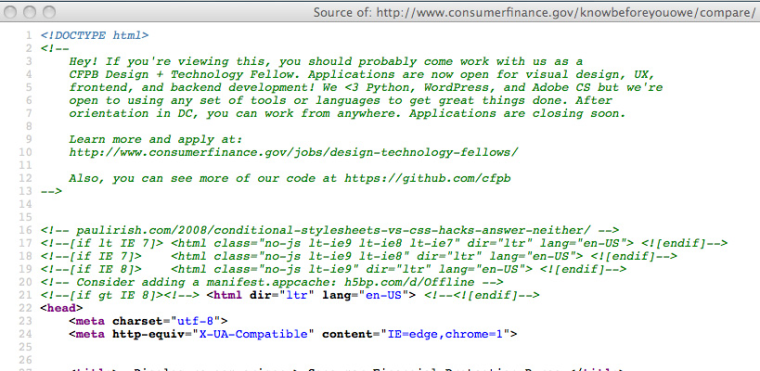This screenshot has height=371, width=760.
Task: Click the comment closing '-->' on line 13
Action: [51, 192]
